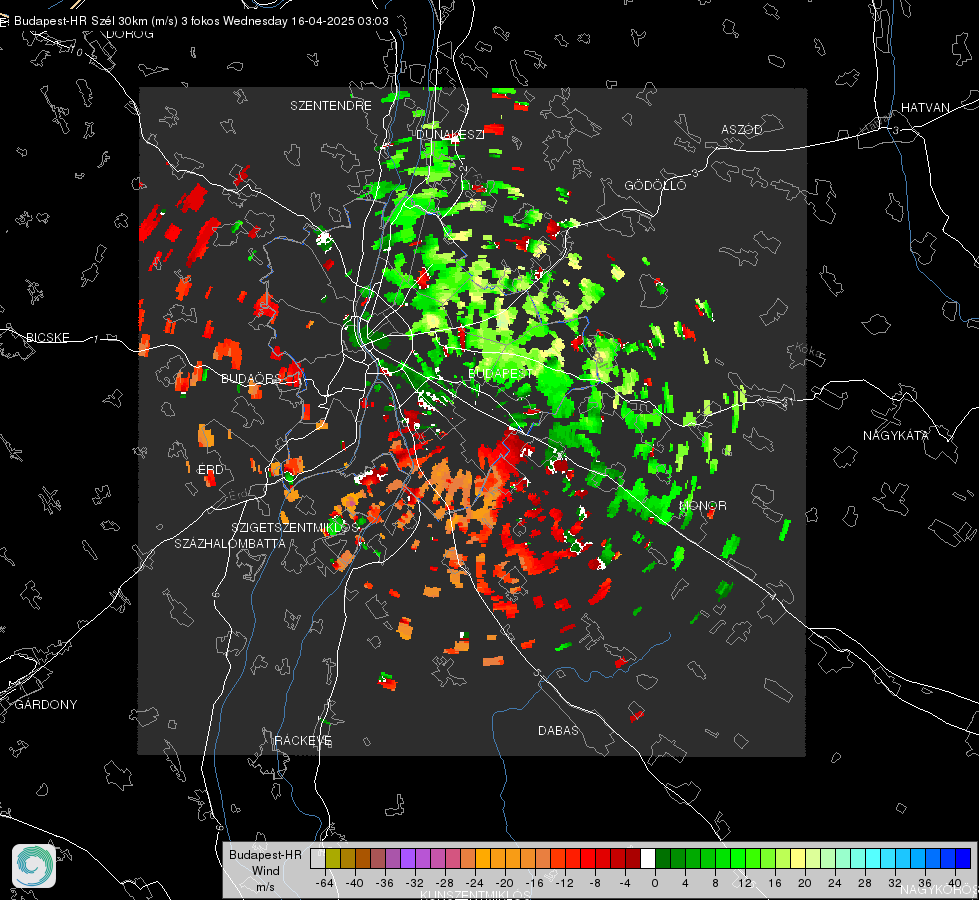Click the SZÁZHALOMBATTA map label
The height and width of the screenshot is (900, 979).
pos(230,543)
